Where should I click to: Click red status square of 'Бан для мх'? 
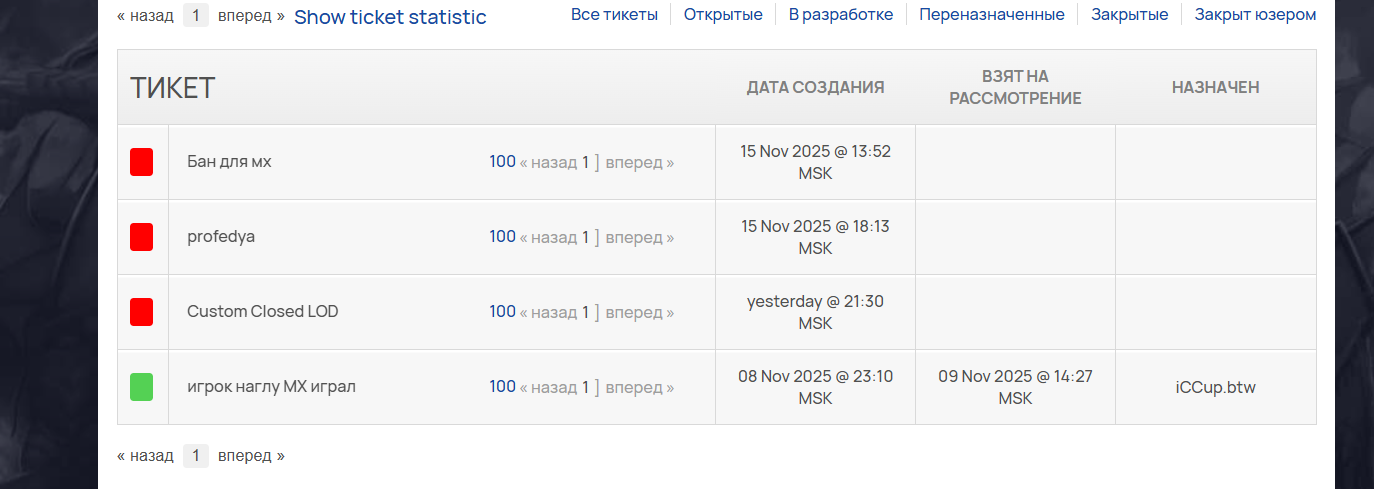pyautogui.click(x=141, y=162)
